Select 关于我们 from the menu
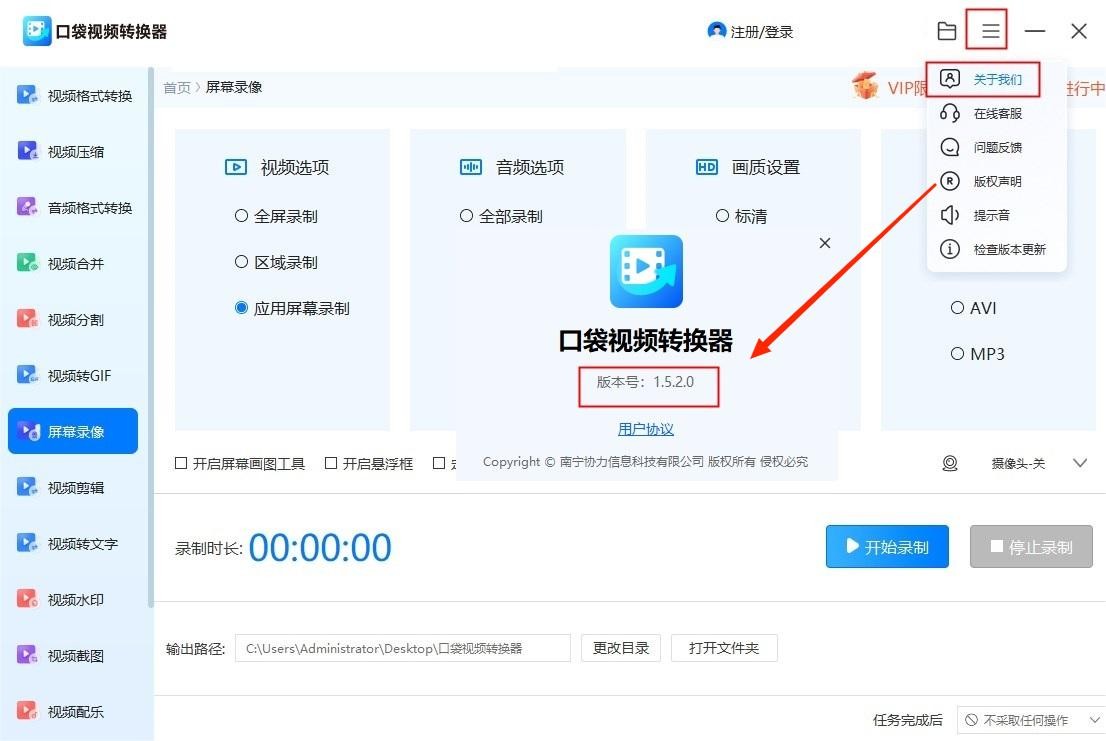Viewport: 1106px width, 741px height. pos(983,79)
